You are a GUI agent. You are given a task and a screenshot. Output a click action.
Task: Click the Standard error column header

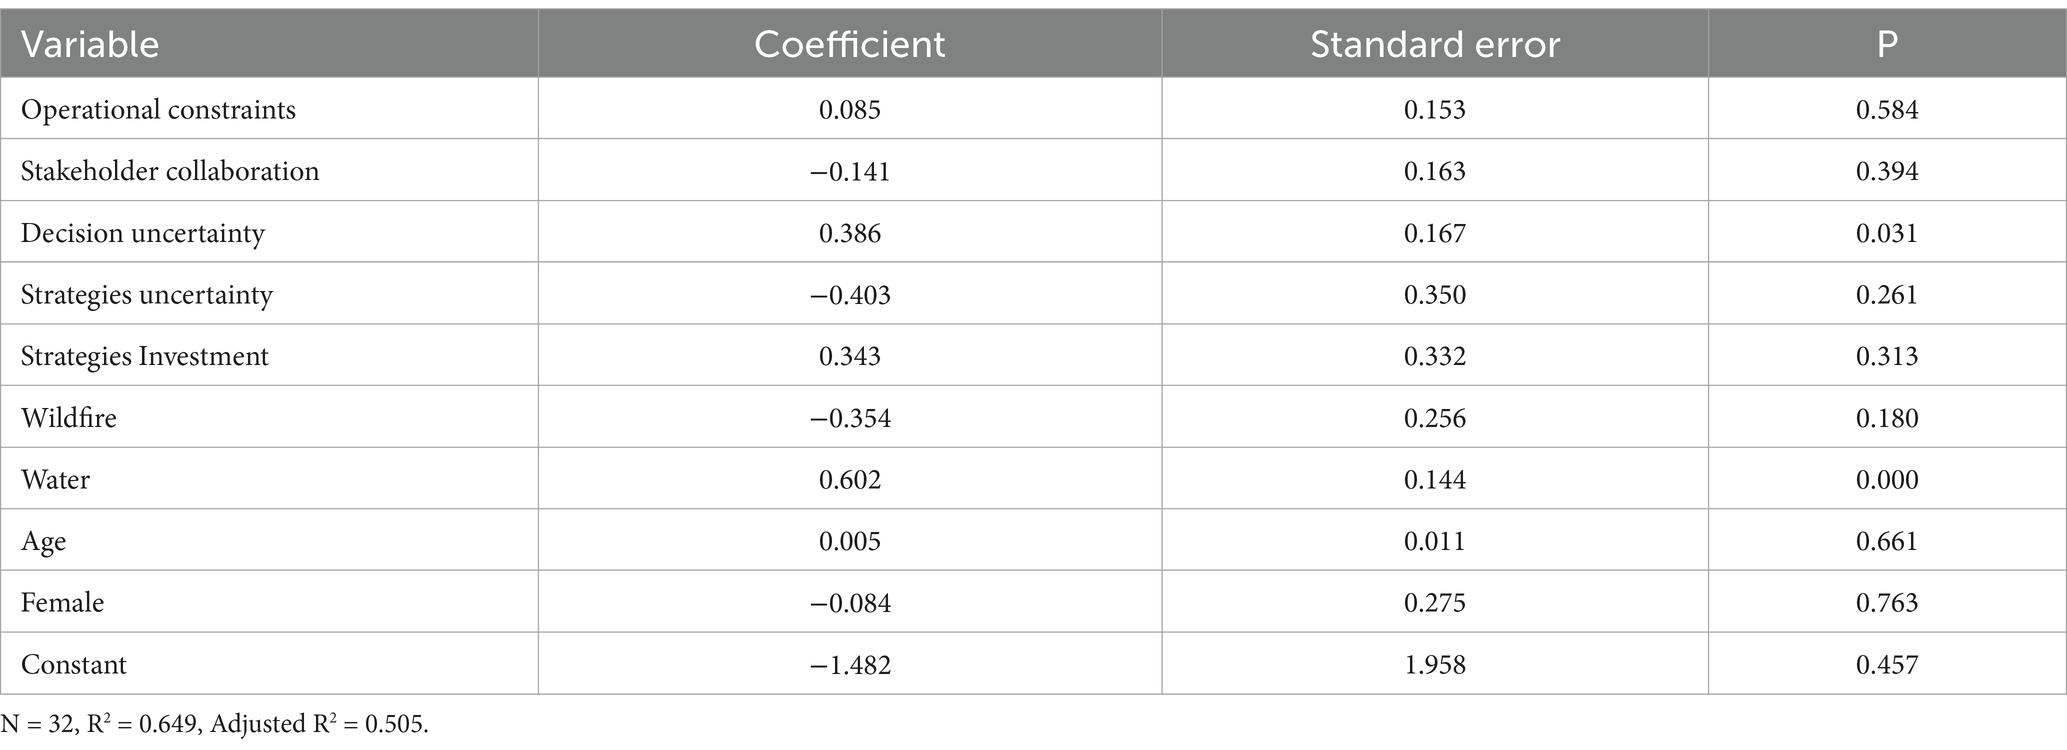coord(1435,45)
